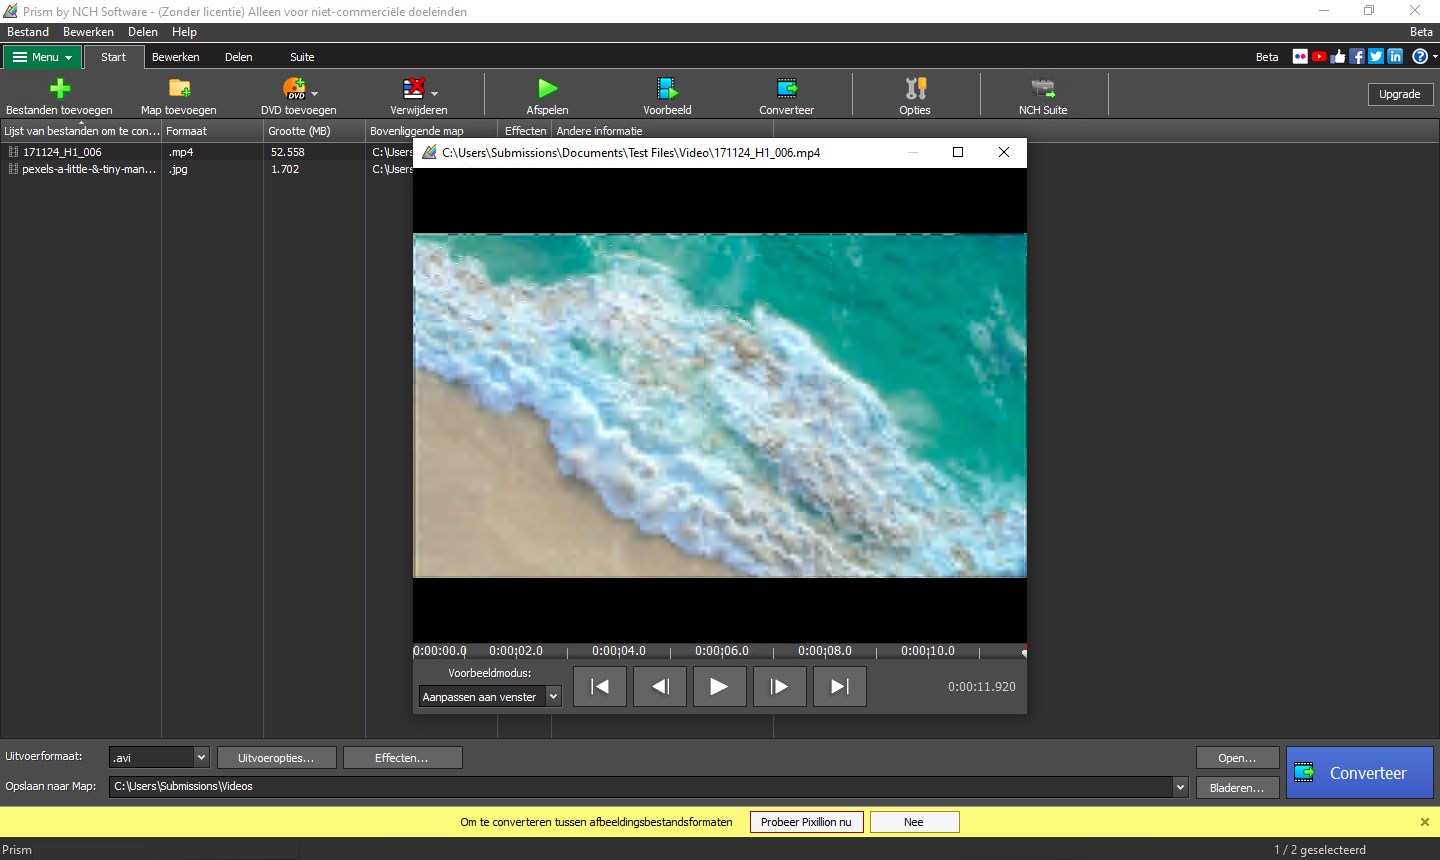Sort by Formaat column header
The image size is (1440, 860).
212,131
